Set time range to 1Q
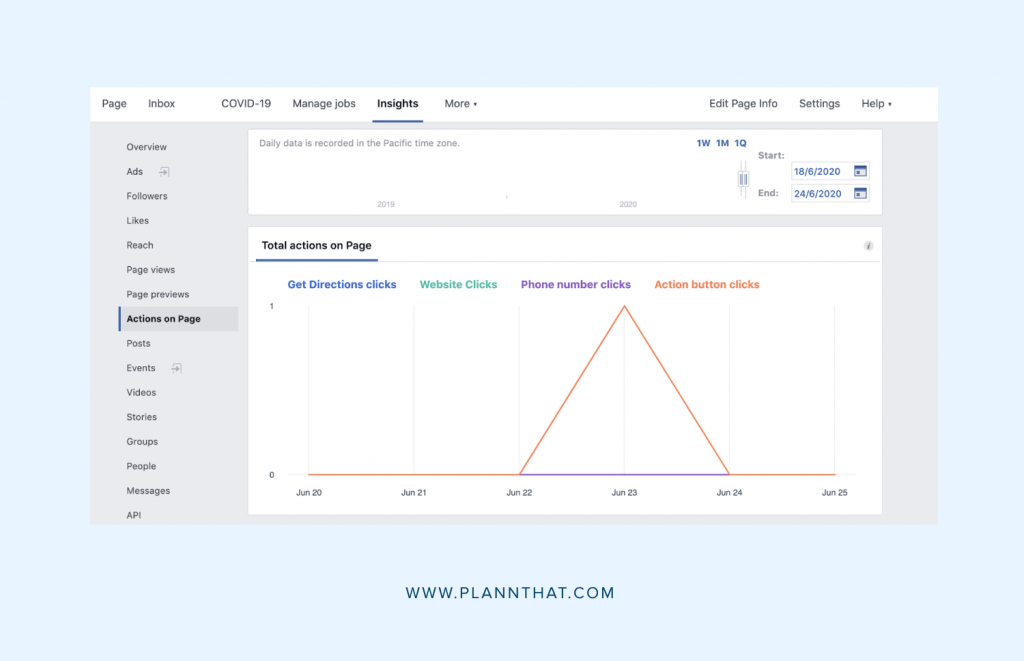 point(740,143)
